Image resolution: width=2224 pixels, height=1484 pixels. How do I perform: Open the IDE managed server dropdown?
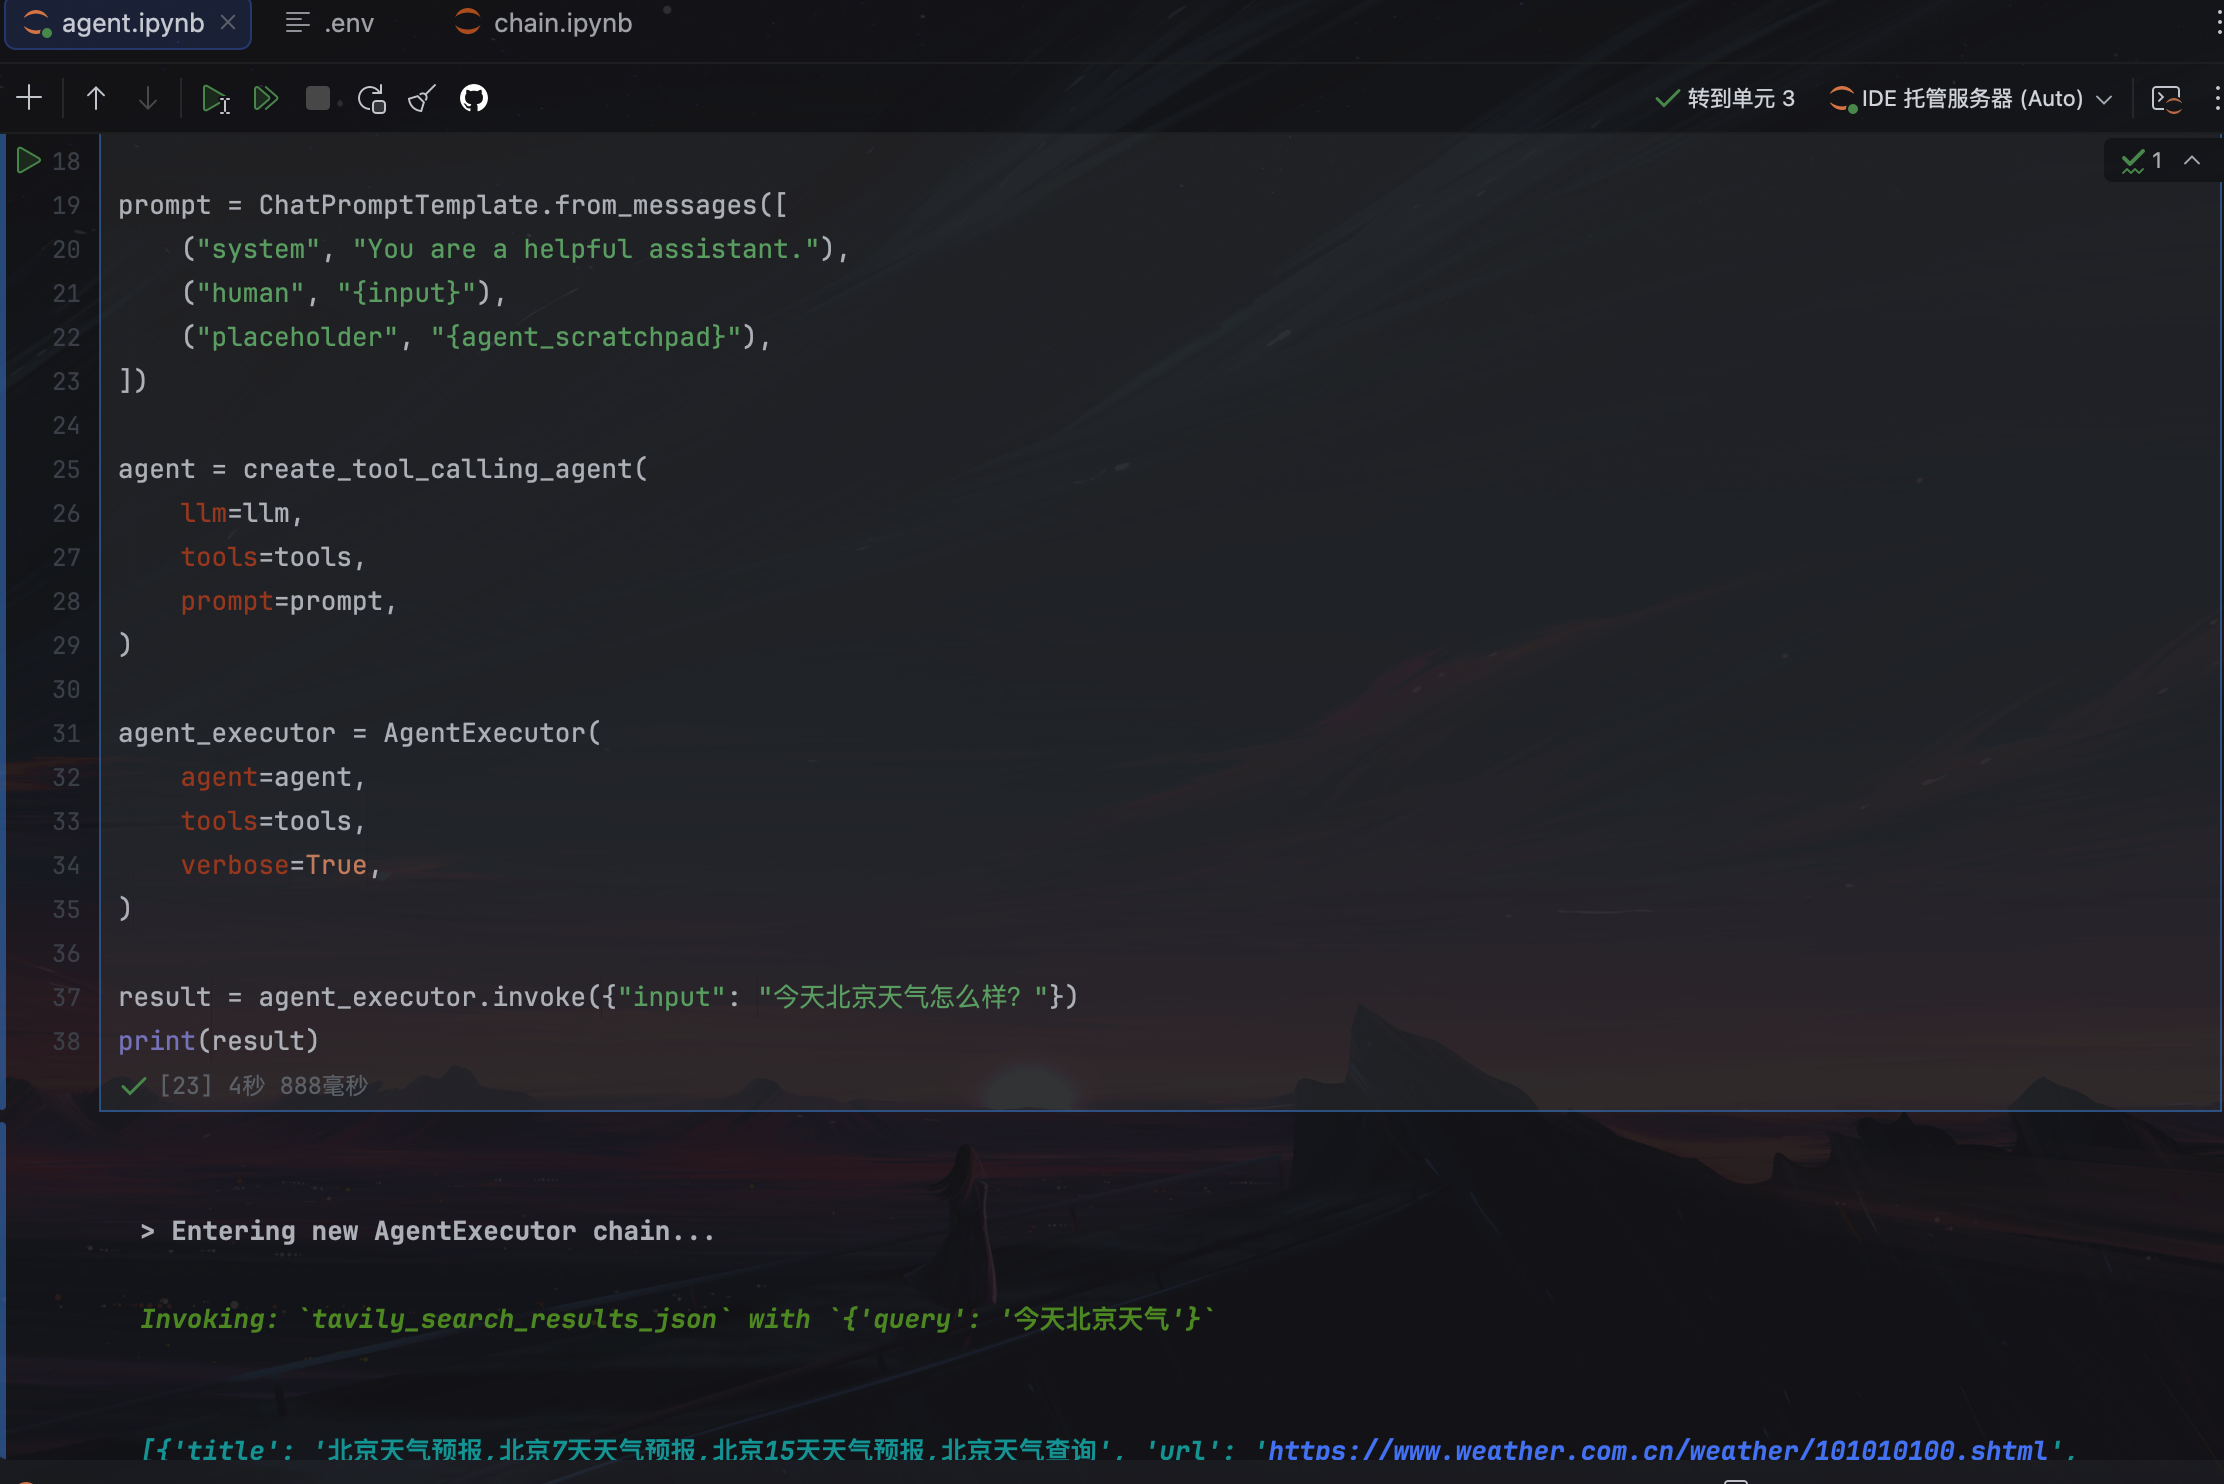pos(1971,98)
